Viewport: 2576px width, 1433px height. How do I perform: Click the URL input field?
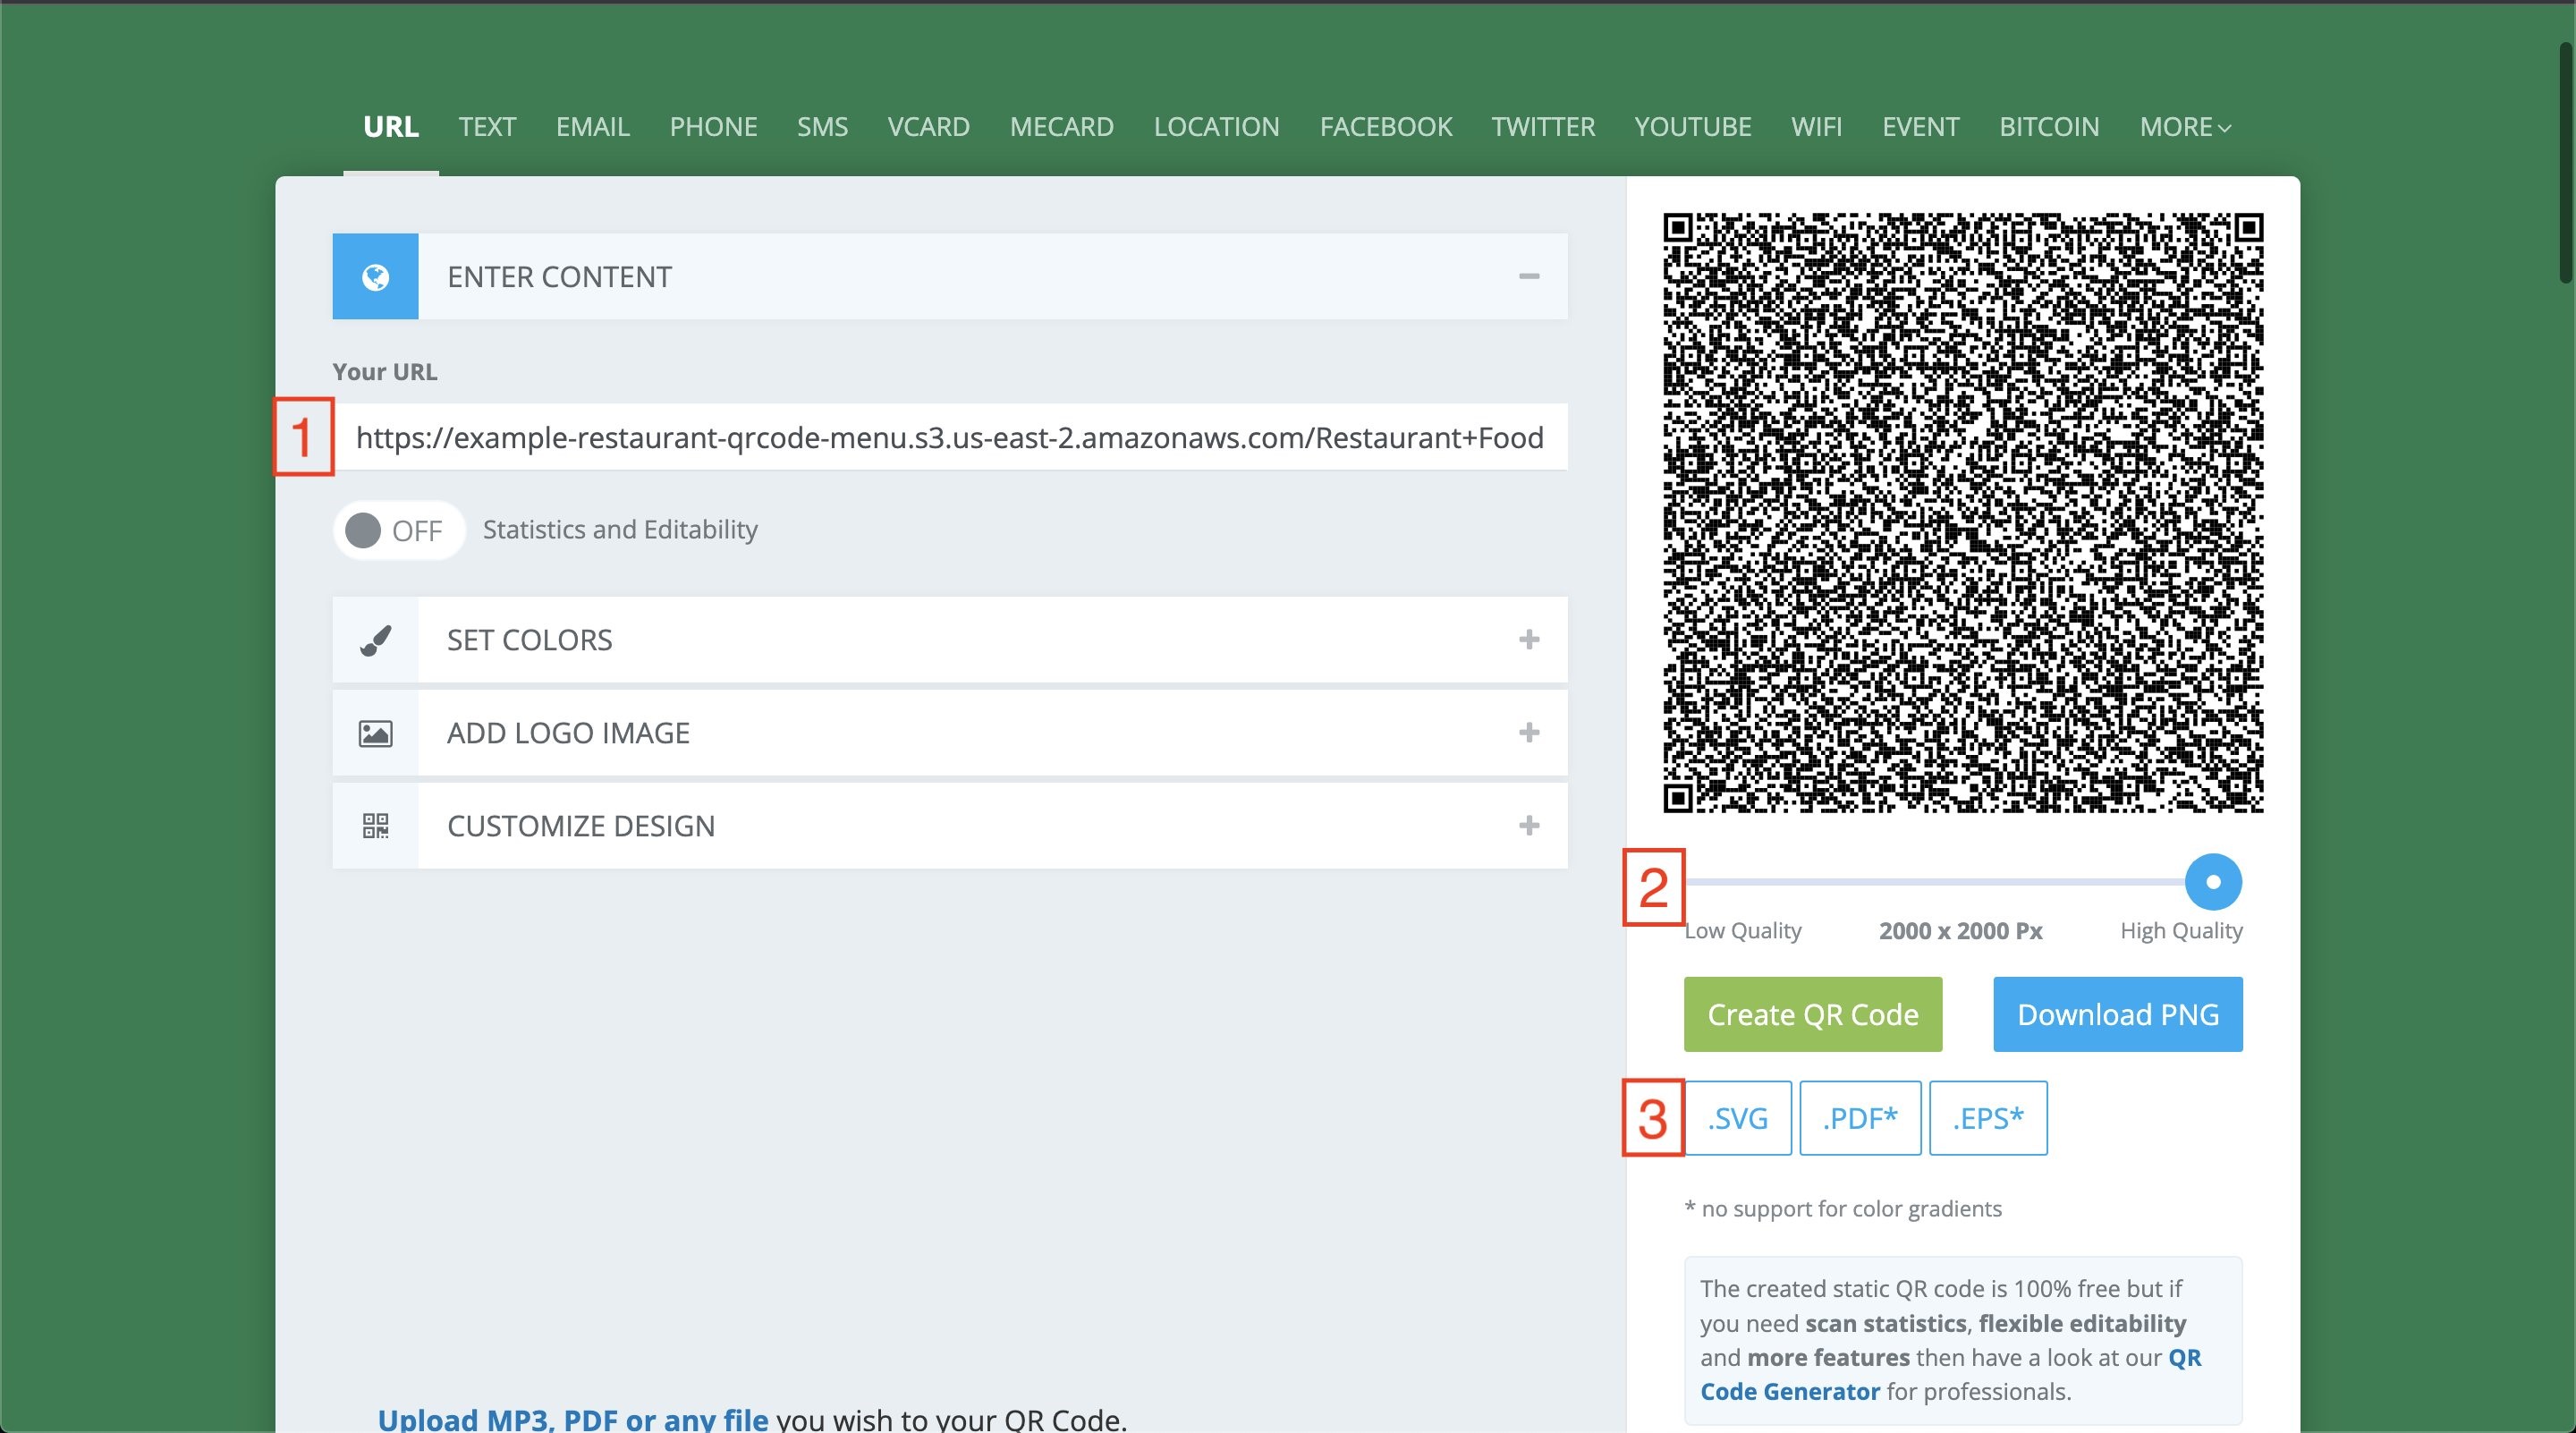[x=949, y=436]
